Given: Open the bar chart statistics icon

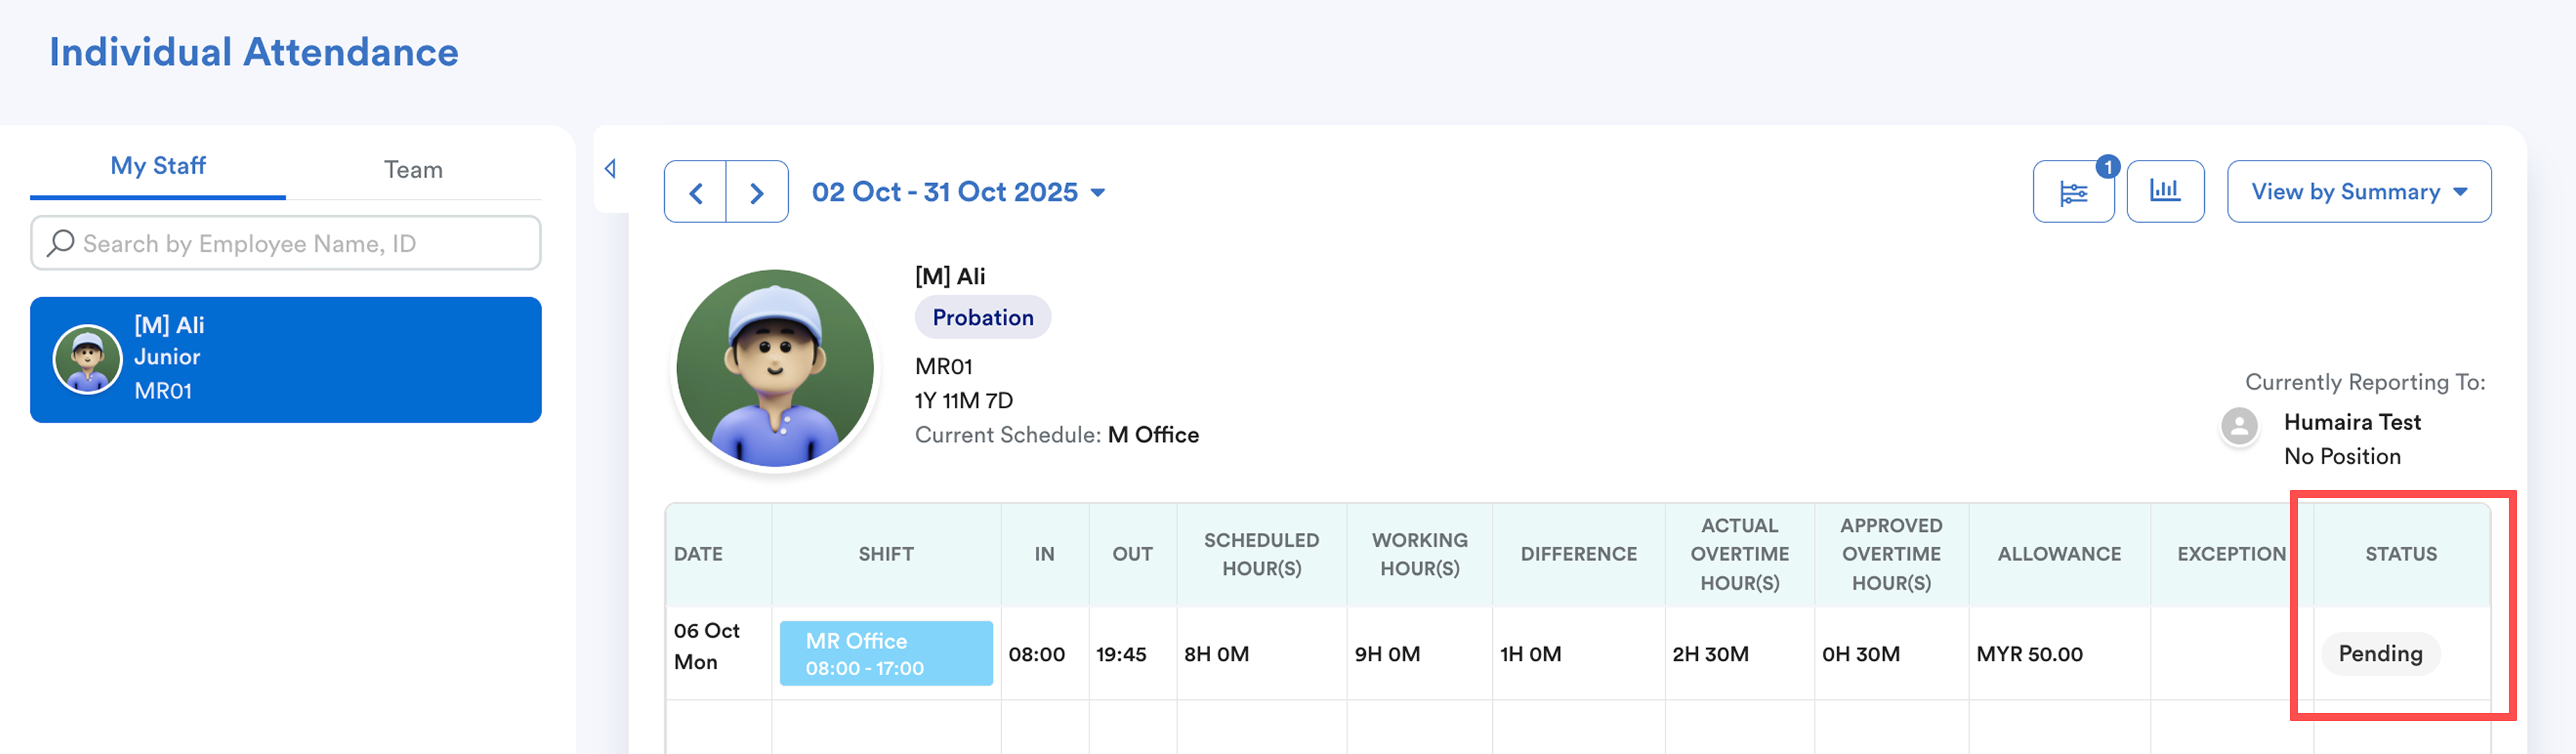Looking at the screenshot, I should (2165, 191).
